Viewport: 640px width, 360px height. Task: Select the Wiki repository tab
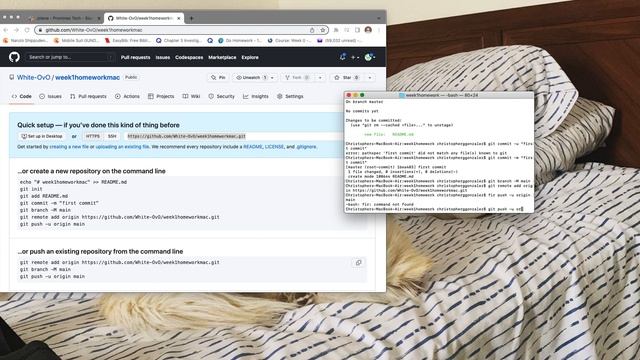tap(191, 96)
